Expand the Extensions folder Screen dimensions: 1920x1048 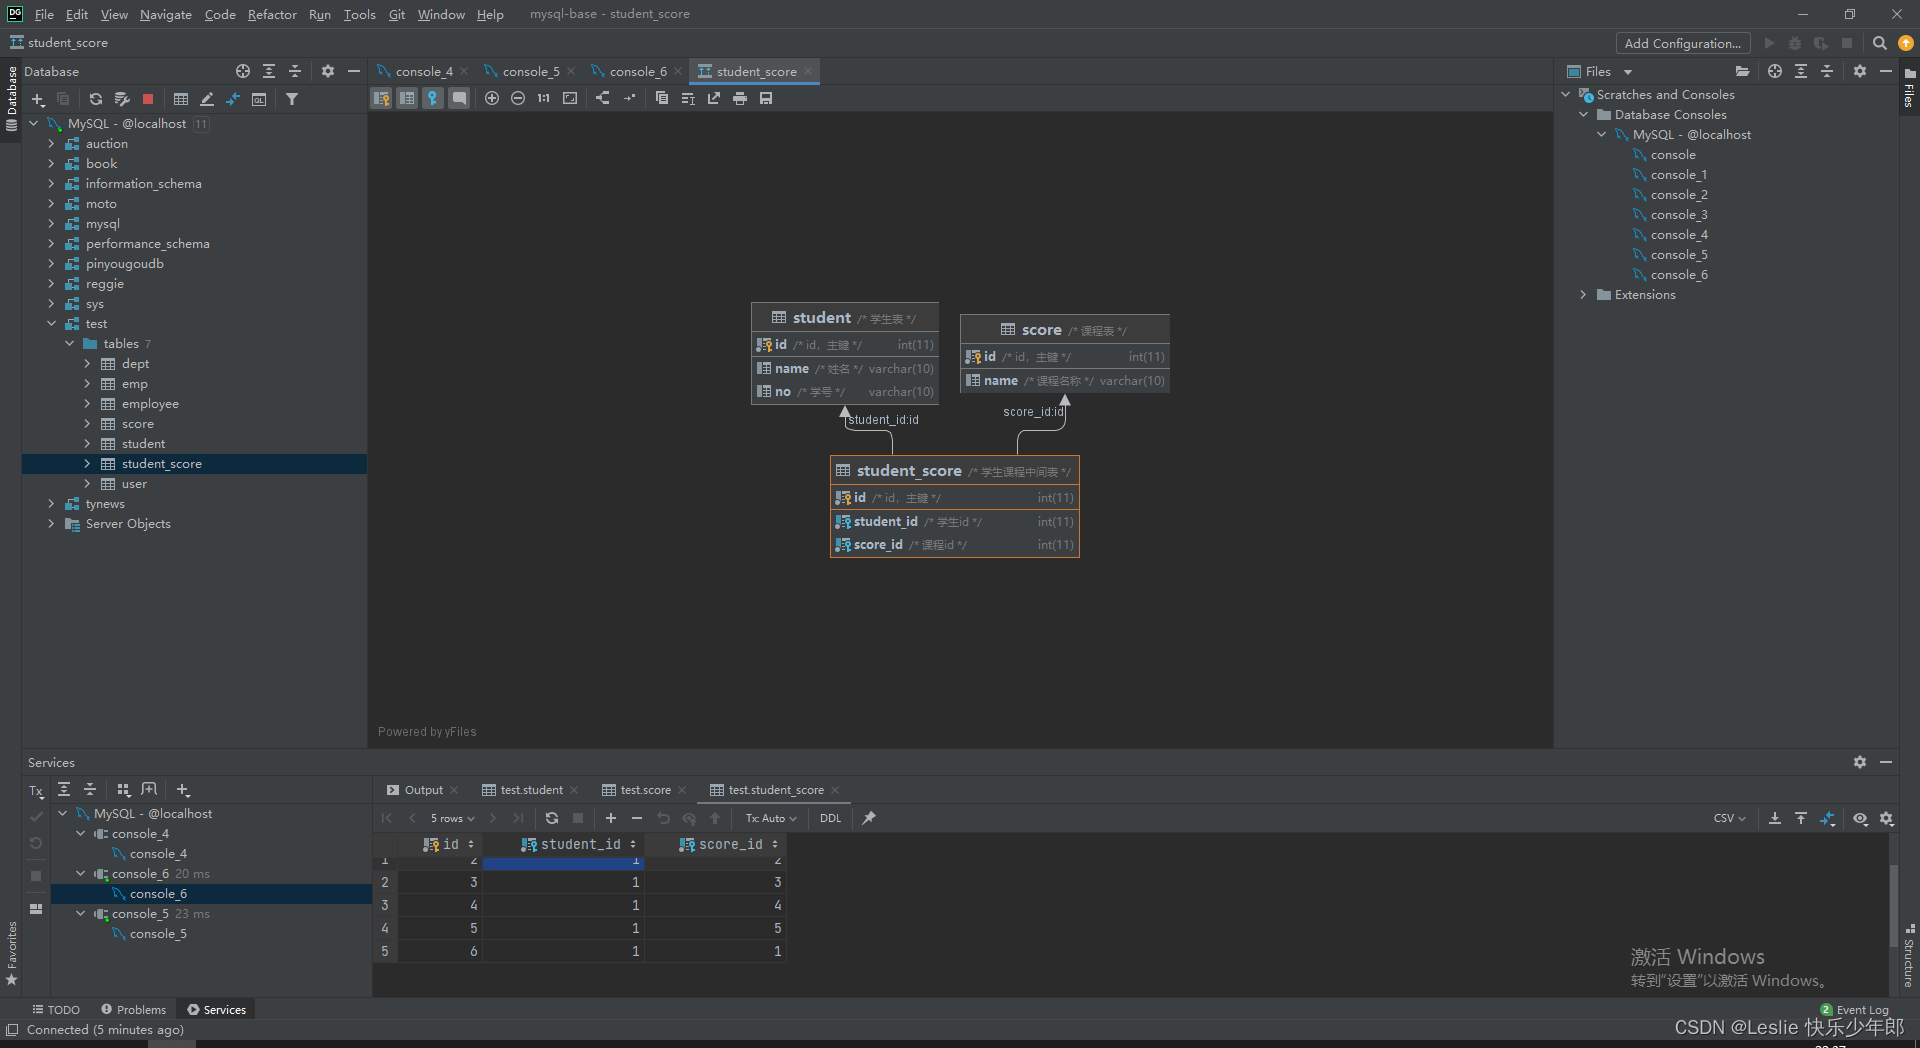pos(1583,295)
